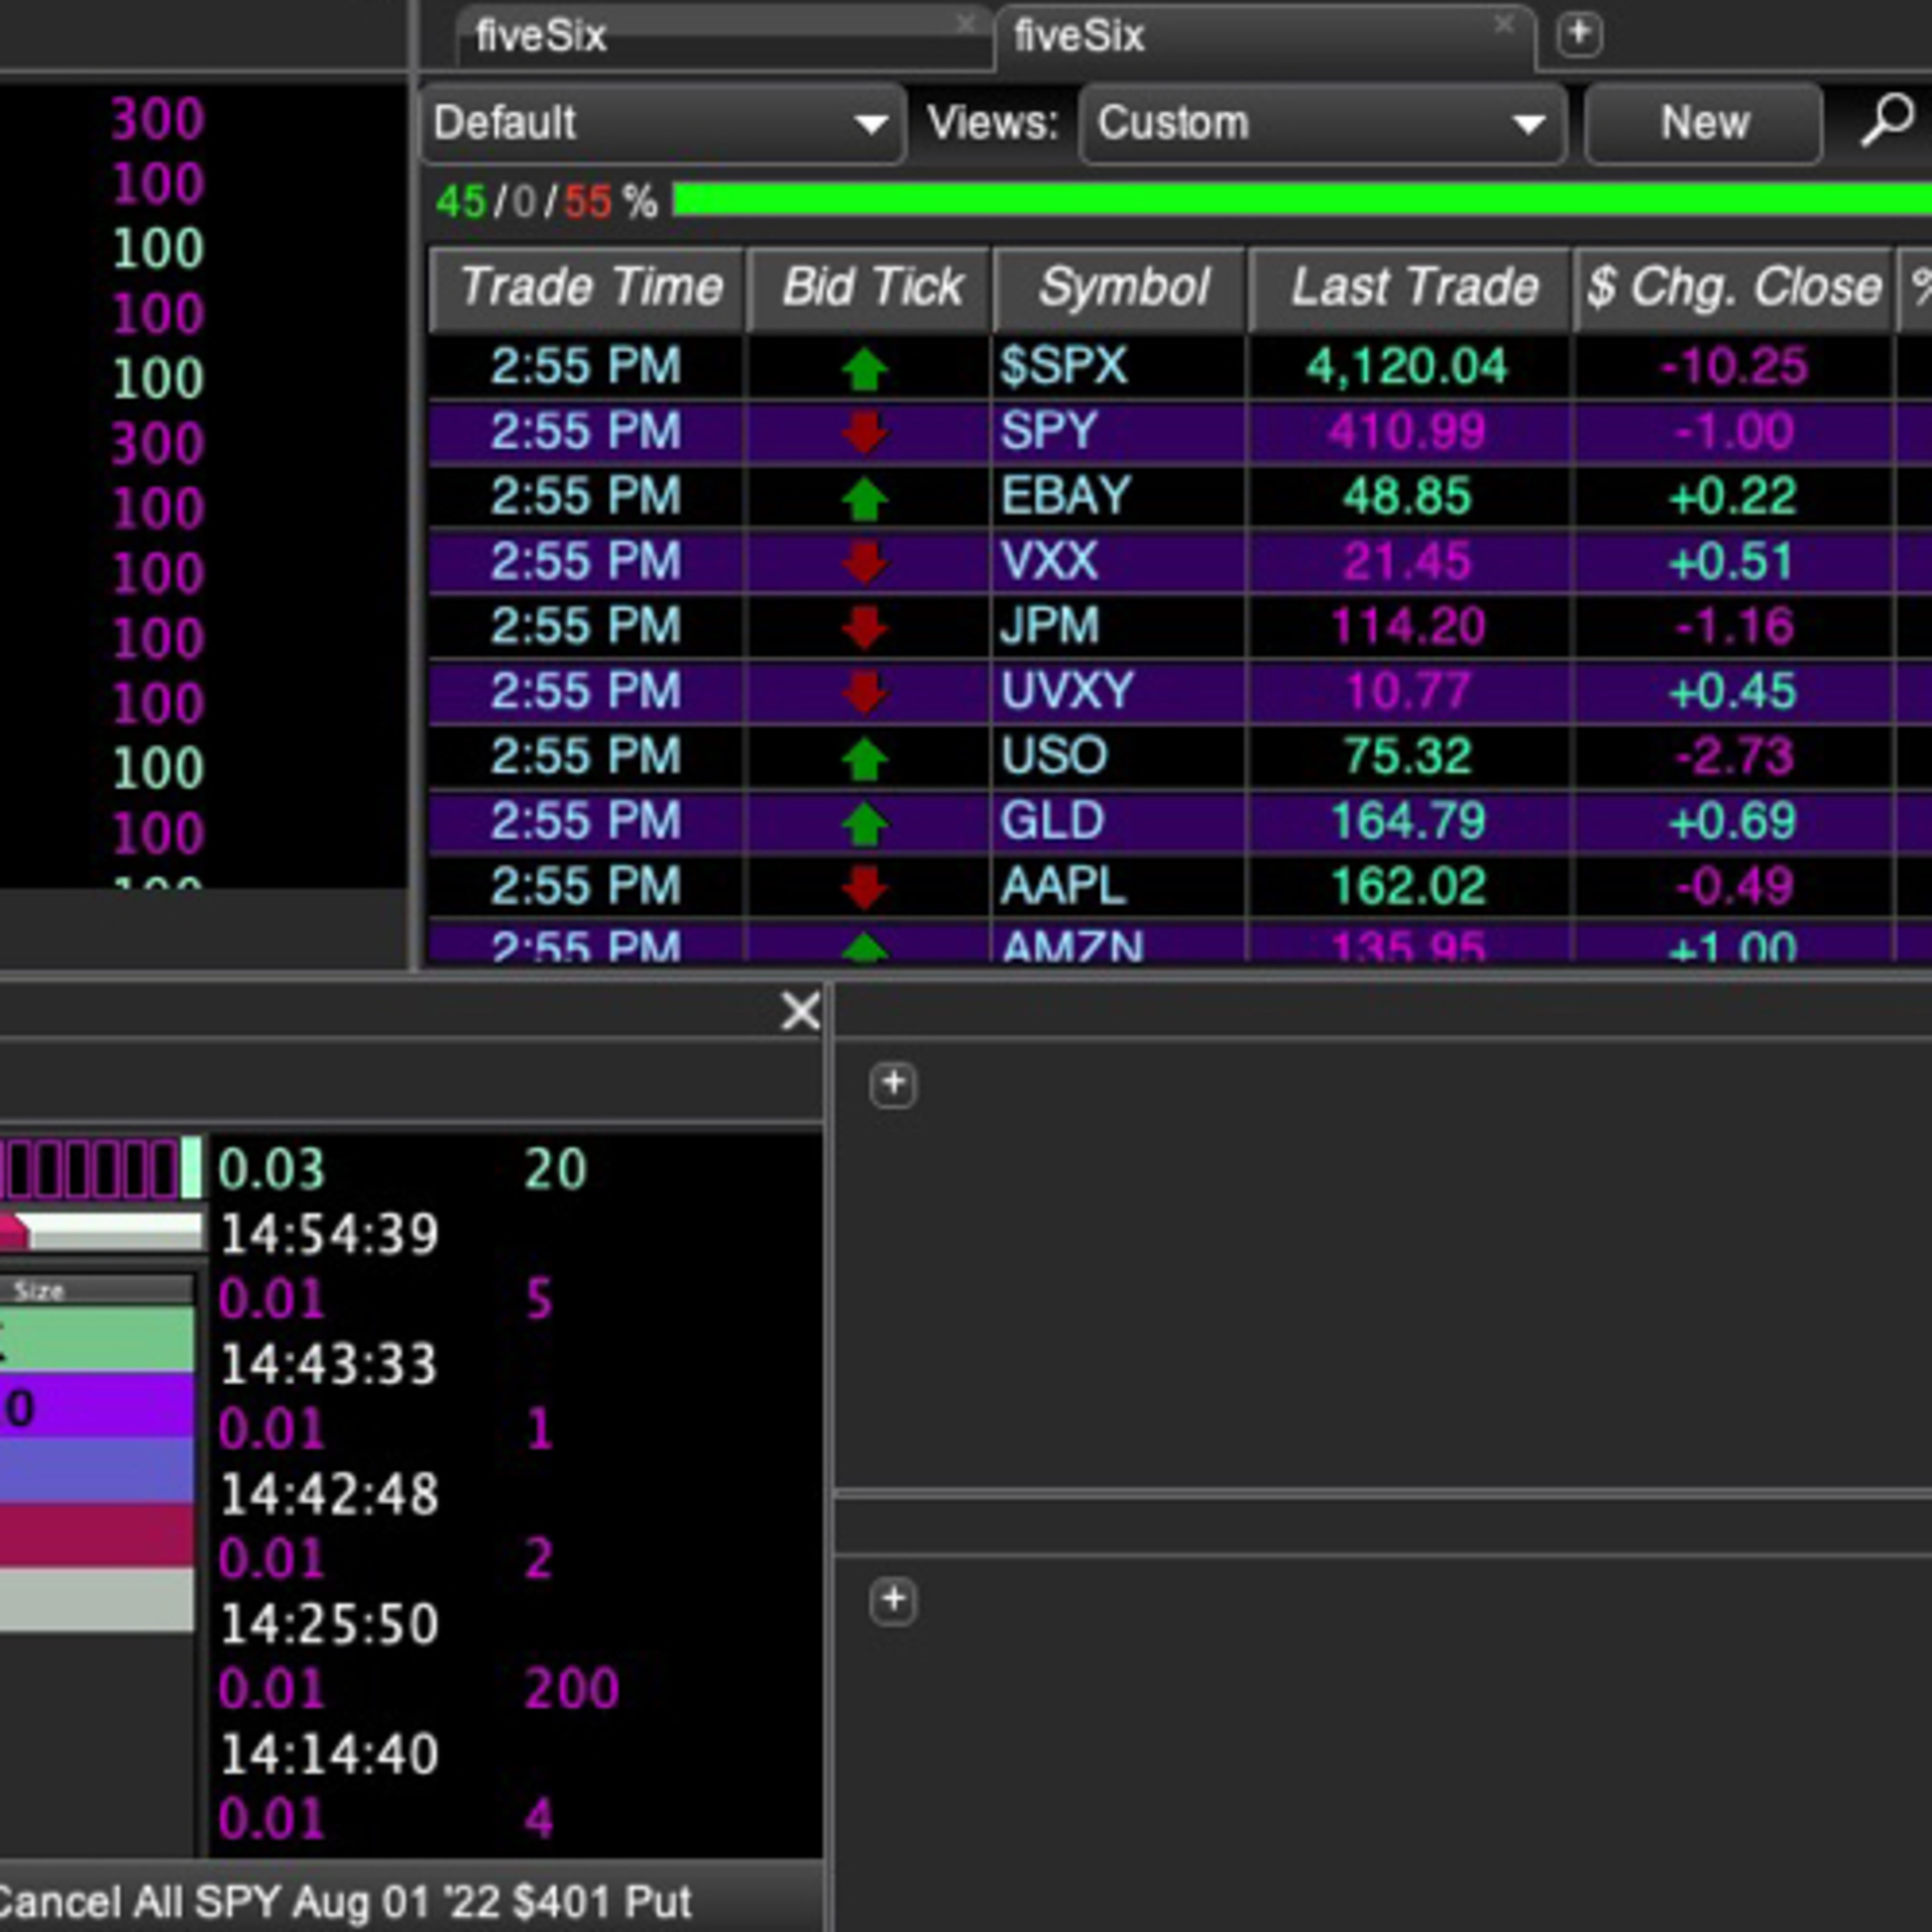
Task: Click the plus icon in the lower empty panel
Action: pyautogui.click(x=893, y=1601)
